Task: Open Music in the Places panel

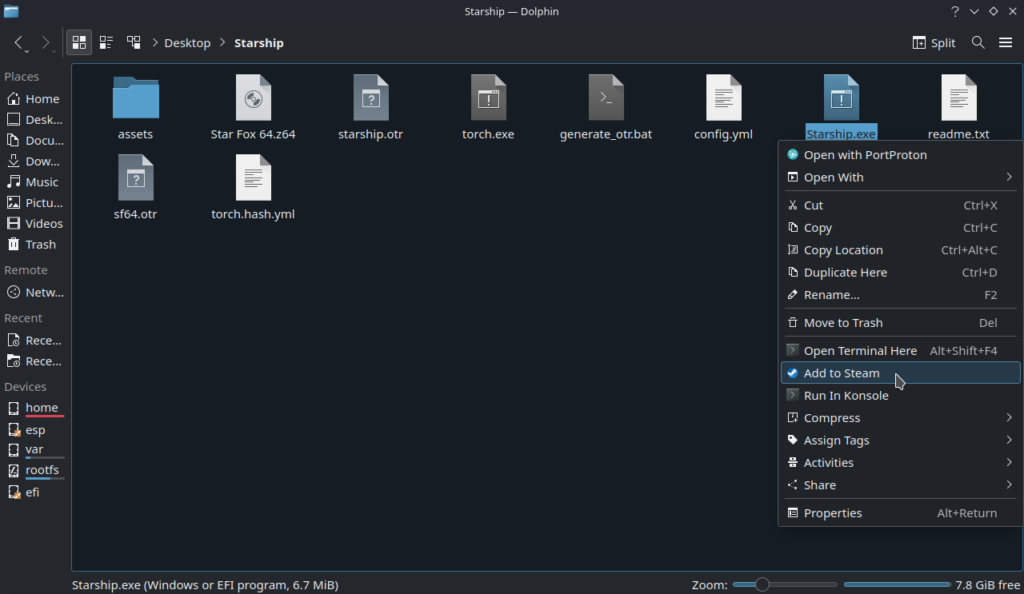Action: [x=41, y=182]
